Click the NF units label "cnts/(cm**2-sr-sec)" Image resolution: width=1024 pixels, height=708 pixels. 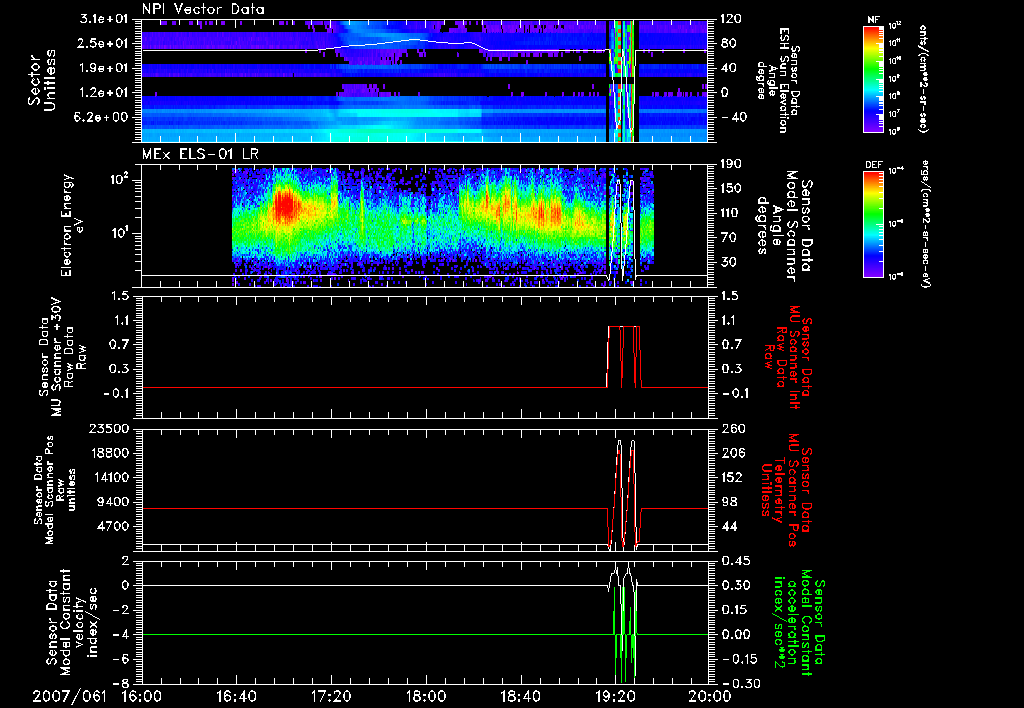[x=923, y=79]
